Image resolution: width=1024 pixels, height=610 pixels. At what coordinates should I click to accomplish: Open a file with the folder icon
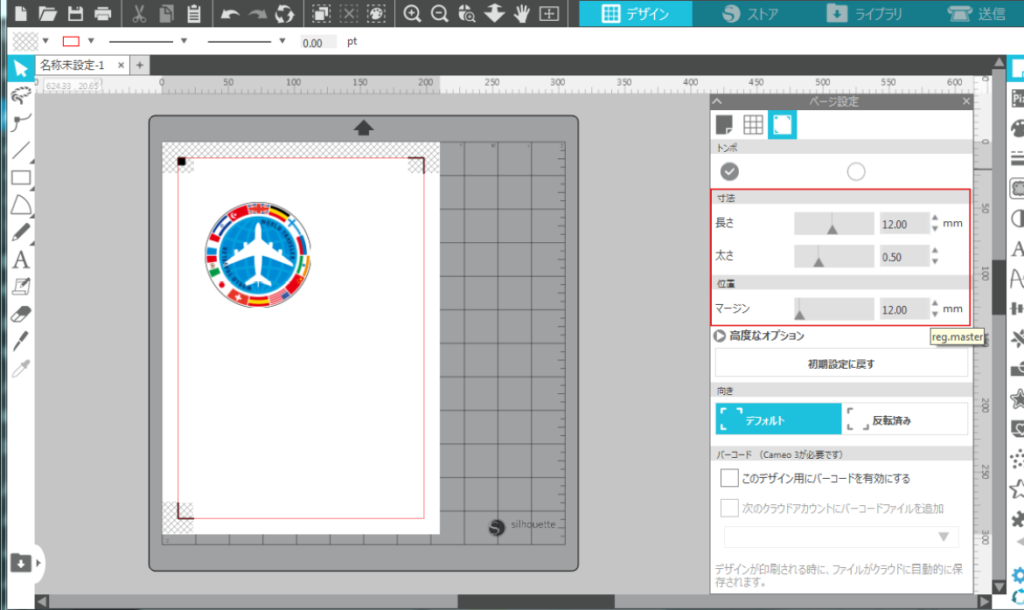[x=48, y=13]
